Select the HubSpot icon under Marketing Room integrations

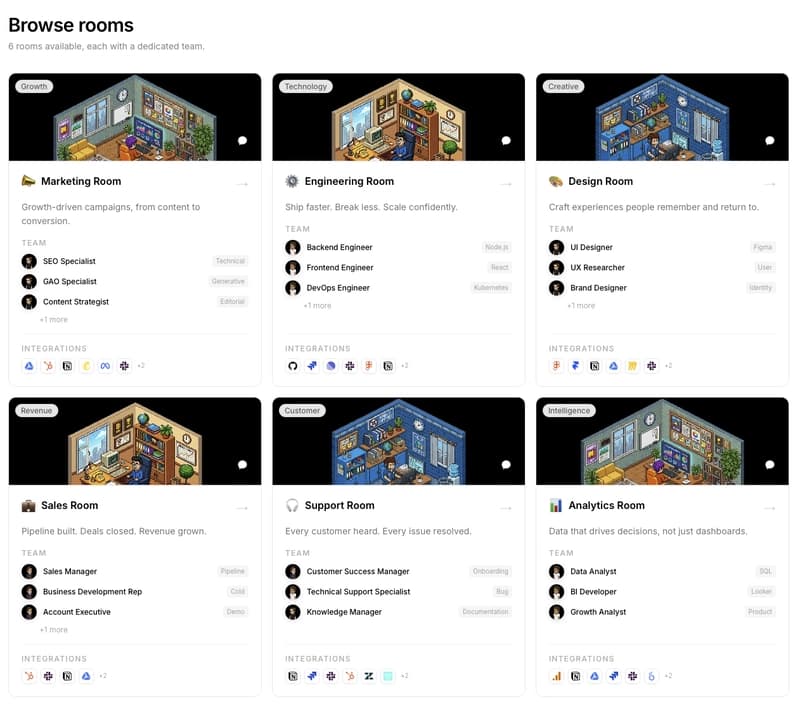point(48,366)
